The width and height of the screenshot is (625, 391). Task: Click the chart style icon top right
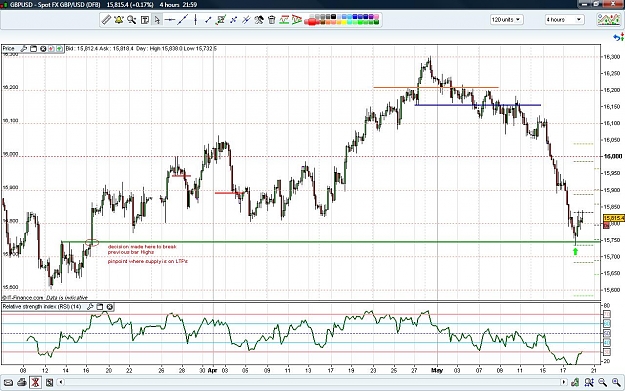click(x=608, y=20)
